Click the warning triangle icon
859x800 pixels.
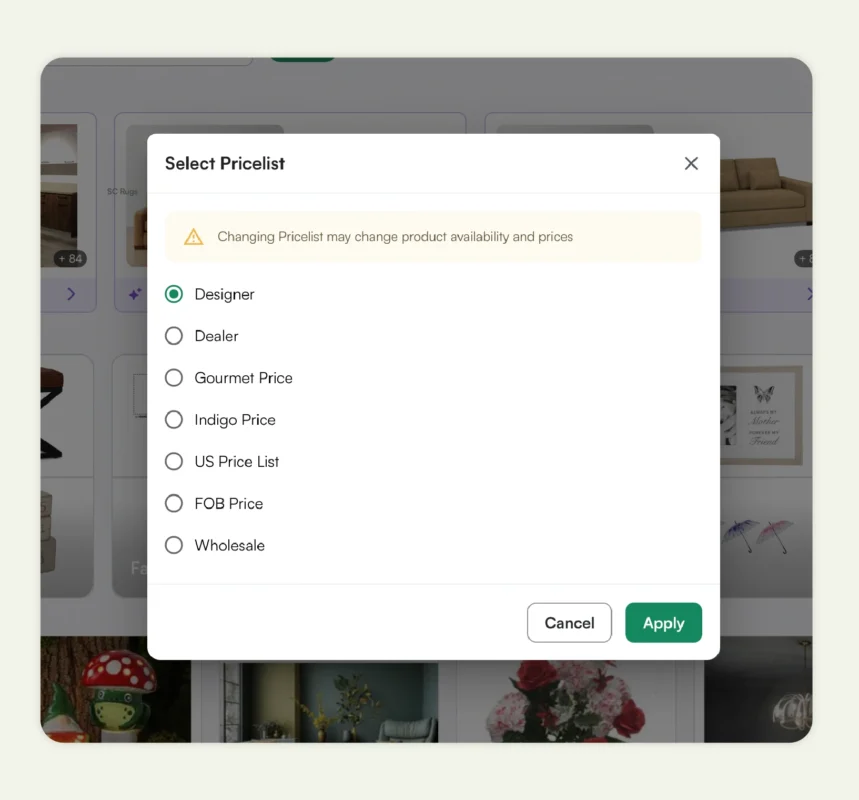pyautogui.click(x=193, y=236)
